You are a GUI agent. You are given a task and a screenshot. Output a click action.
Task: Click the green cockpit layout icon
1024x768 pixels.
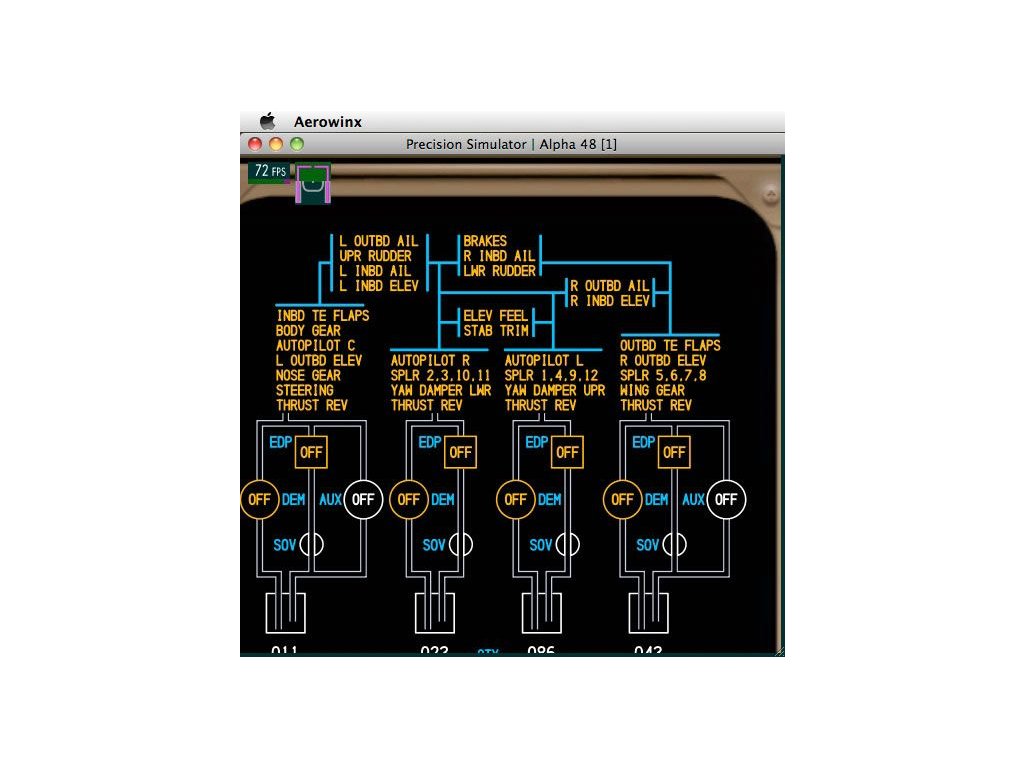click(x=313, y=183)
